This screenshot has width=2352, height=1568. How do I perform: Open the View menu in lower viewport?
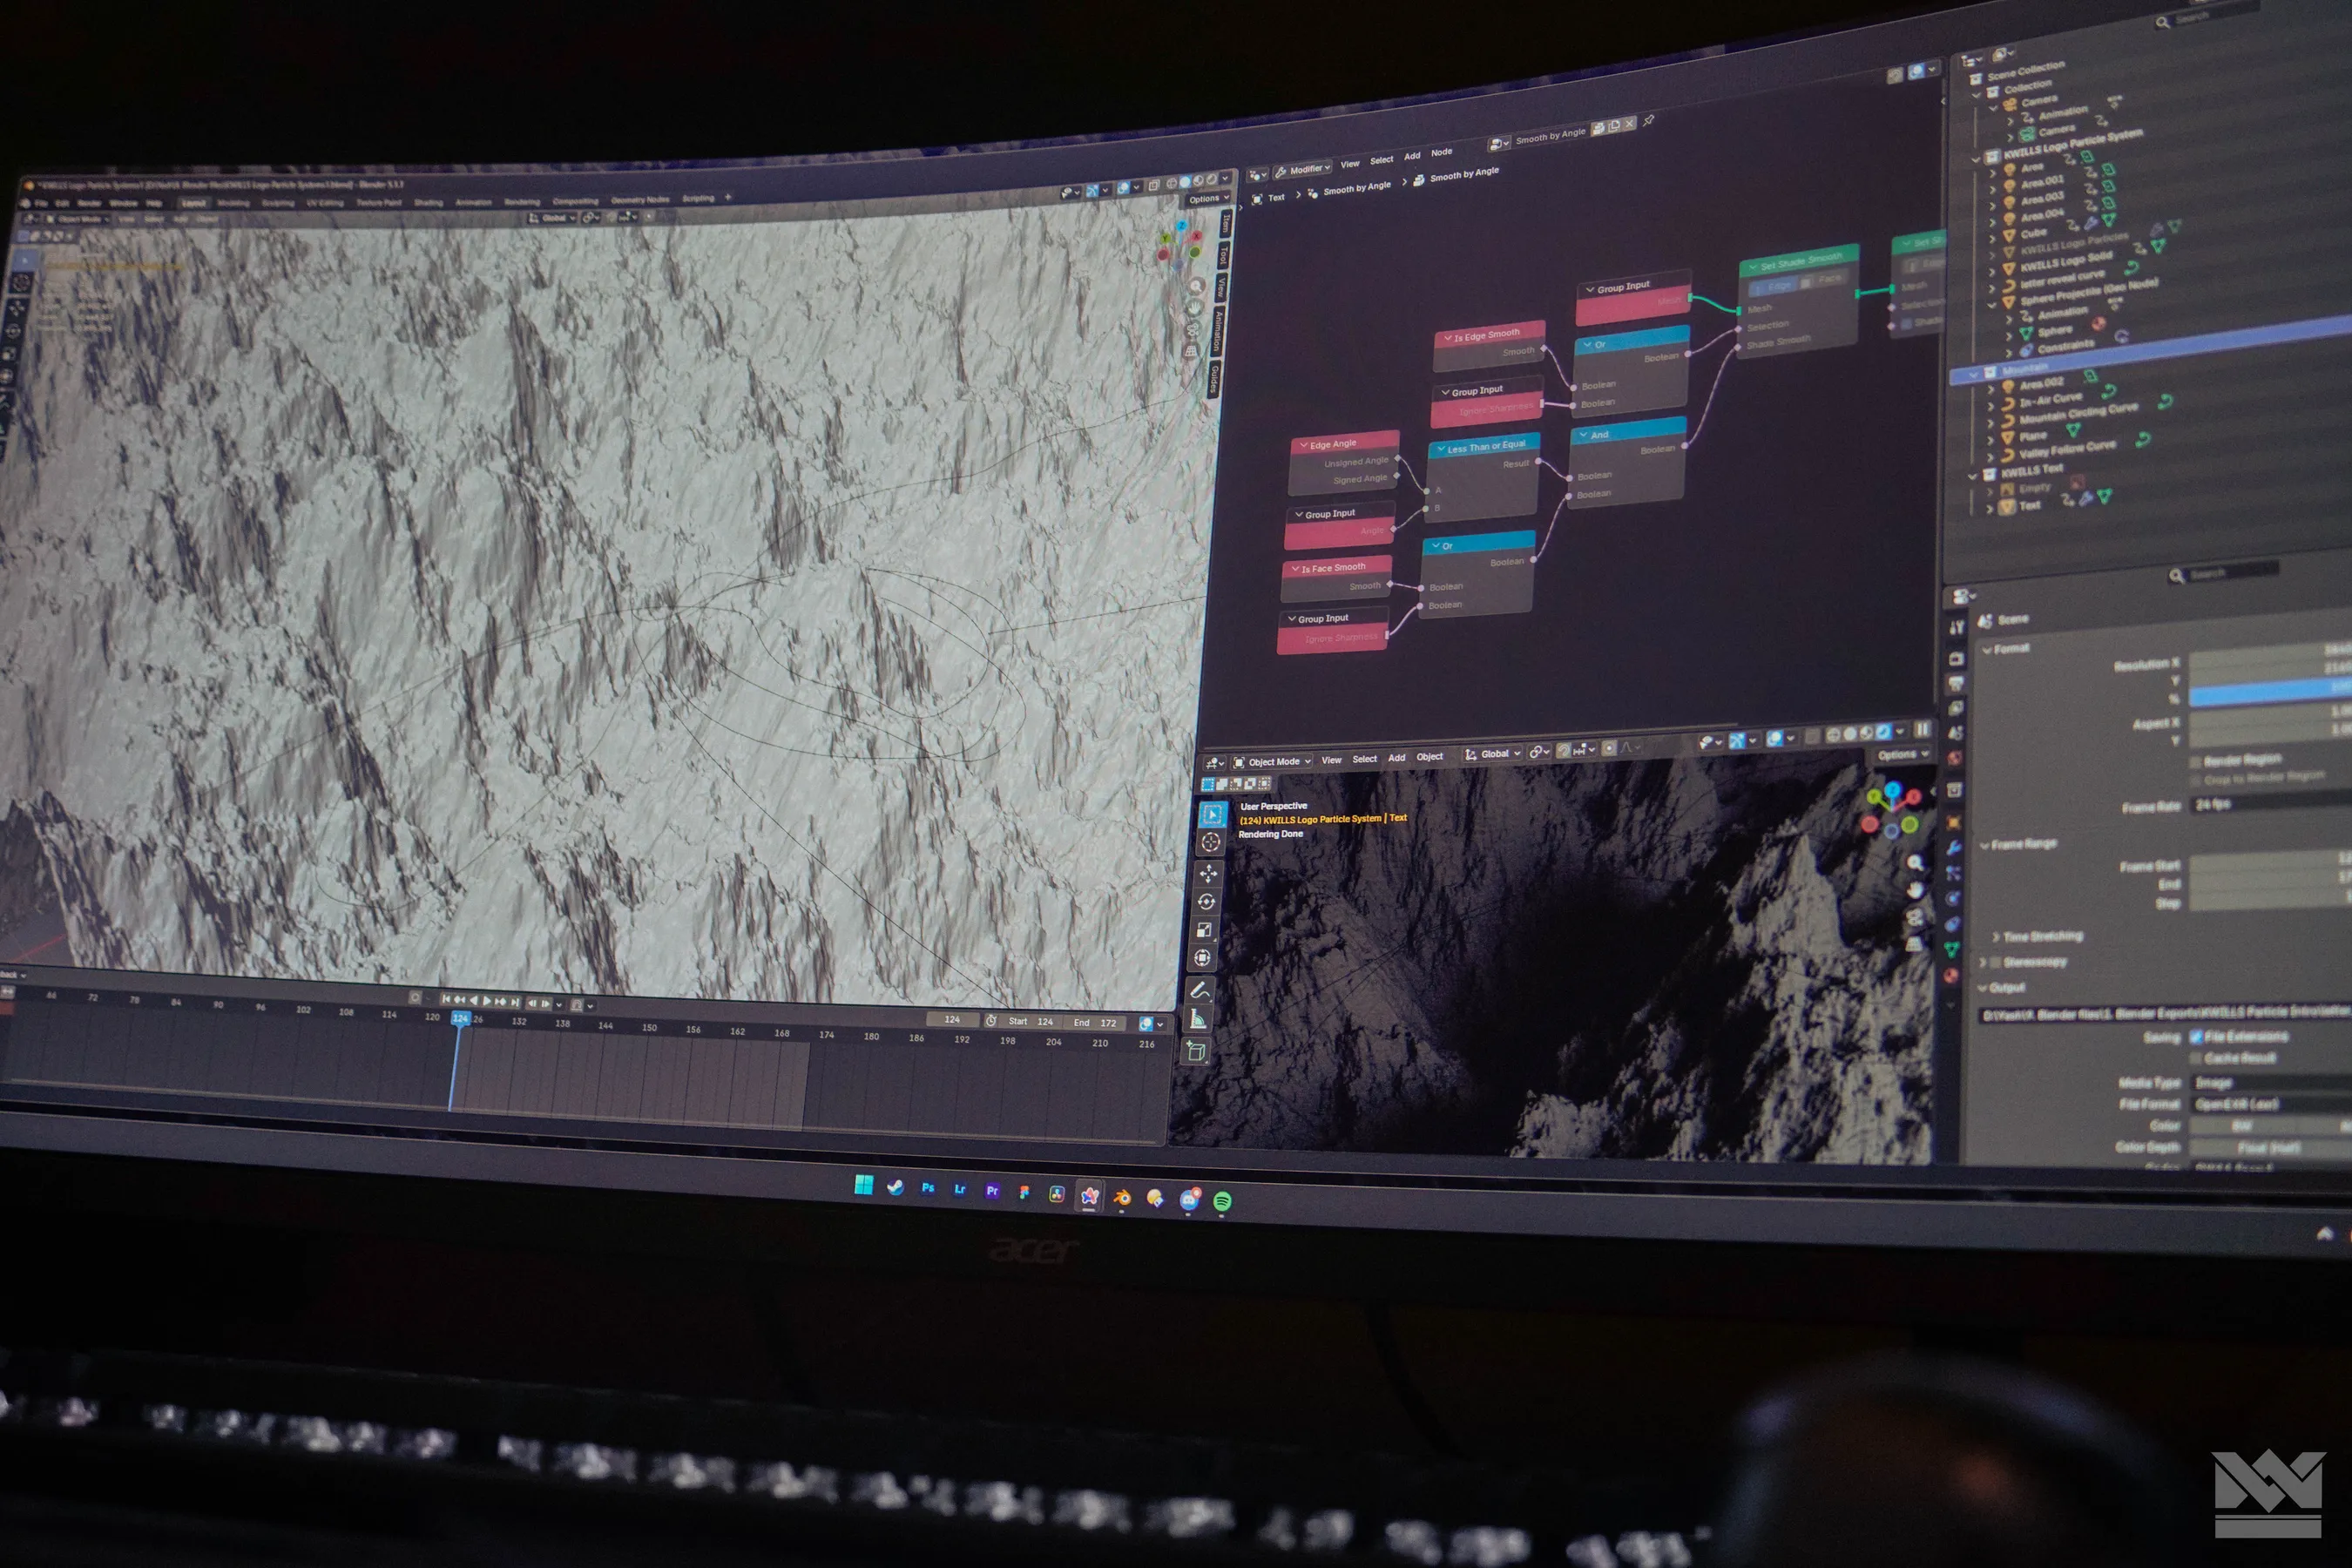point(1331,761)
